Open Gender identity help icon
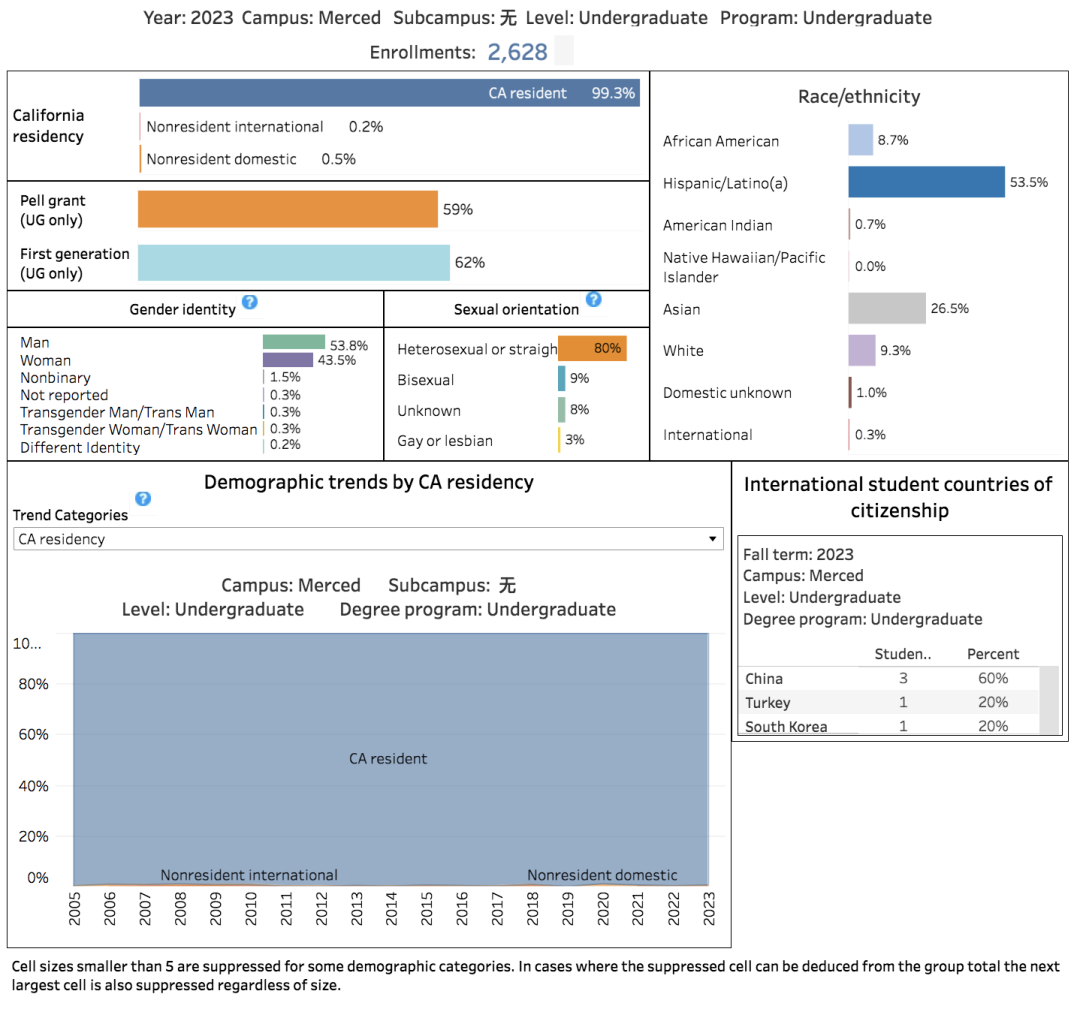1080x1009 pixels. point(250,302)
